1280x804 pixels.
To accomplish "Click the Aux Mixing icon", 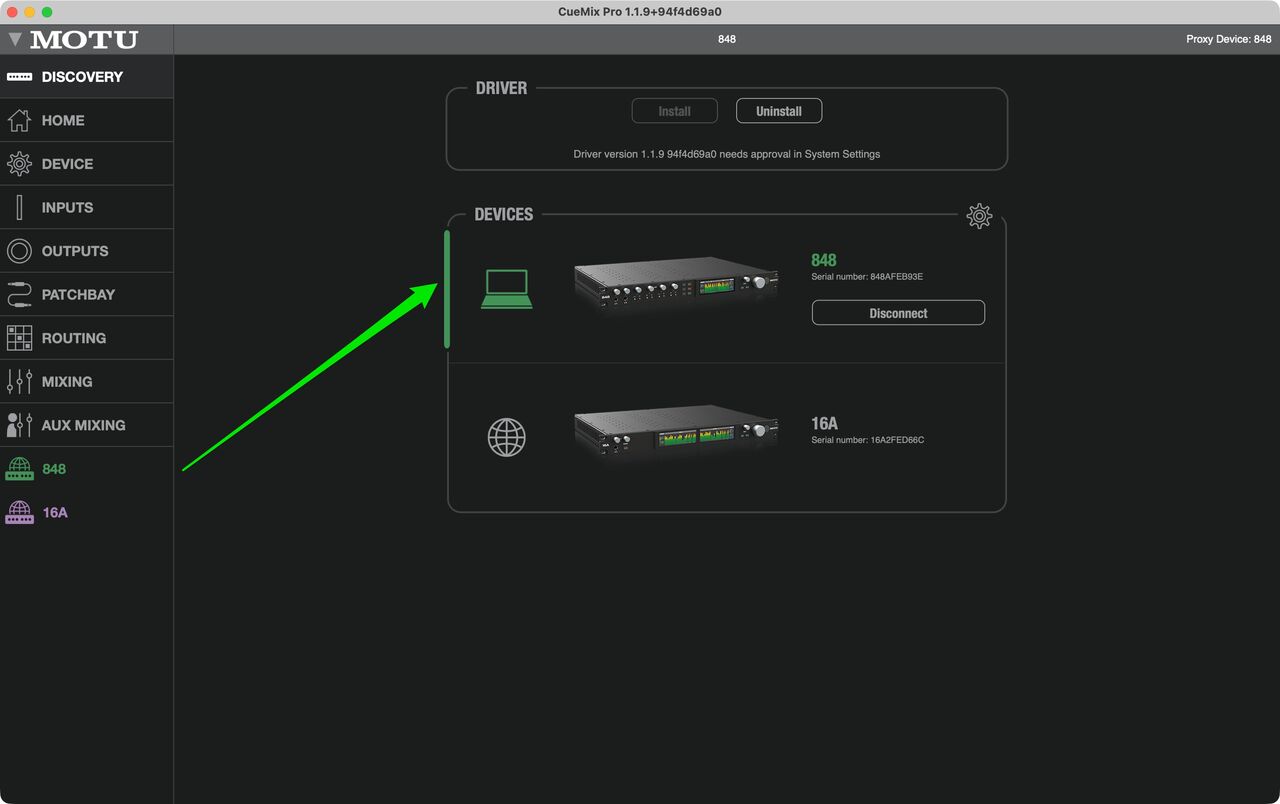I will (19, 425).
